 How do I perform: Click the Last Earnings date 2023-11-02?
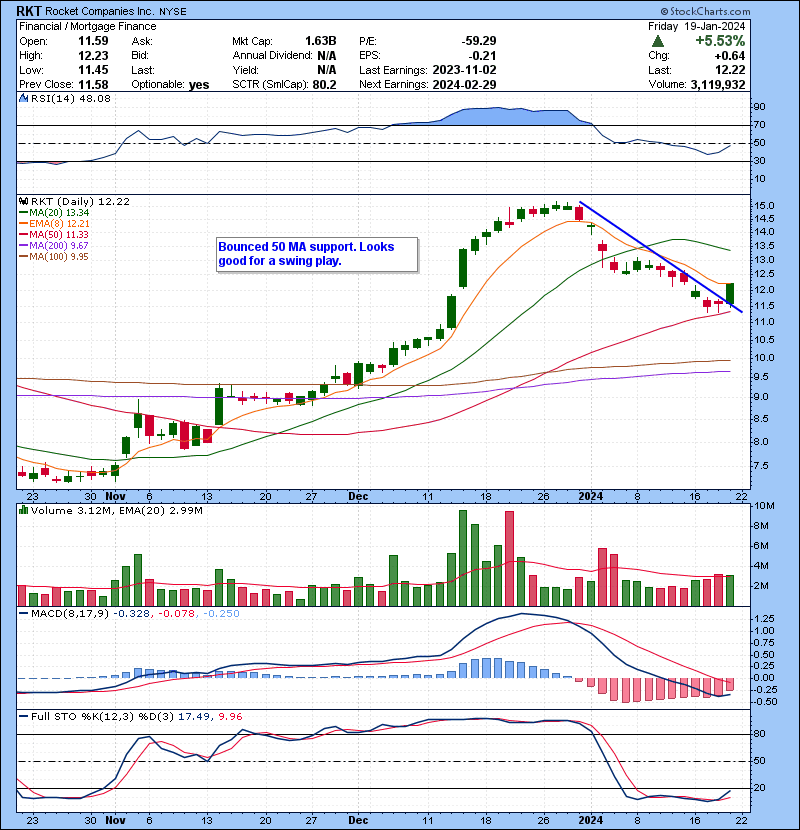464,70
